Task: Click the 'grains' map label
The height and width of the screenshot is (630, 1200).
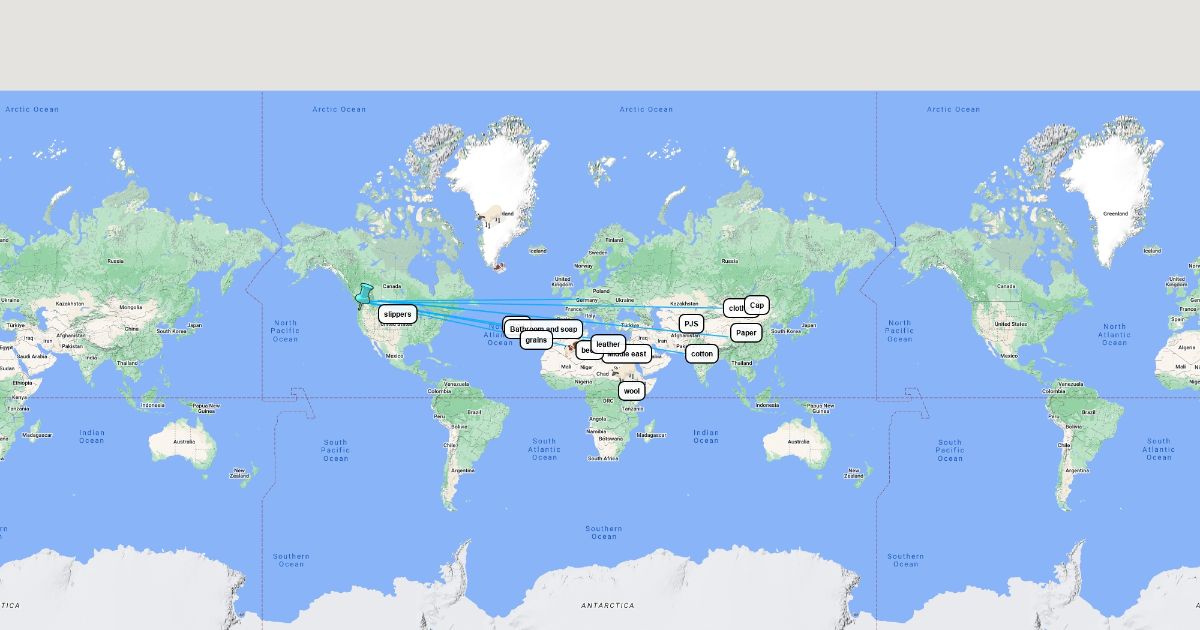Action: (x=536, y=340)
